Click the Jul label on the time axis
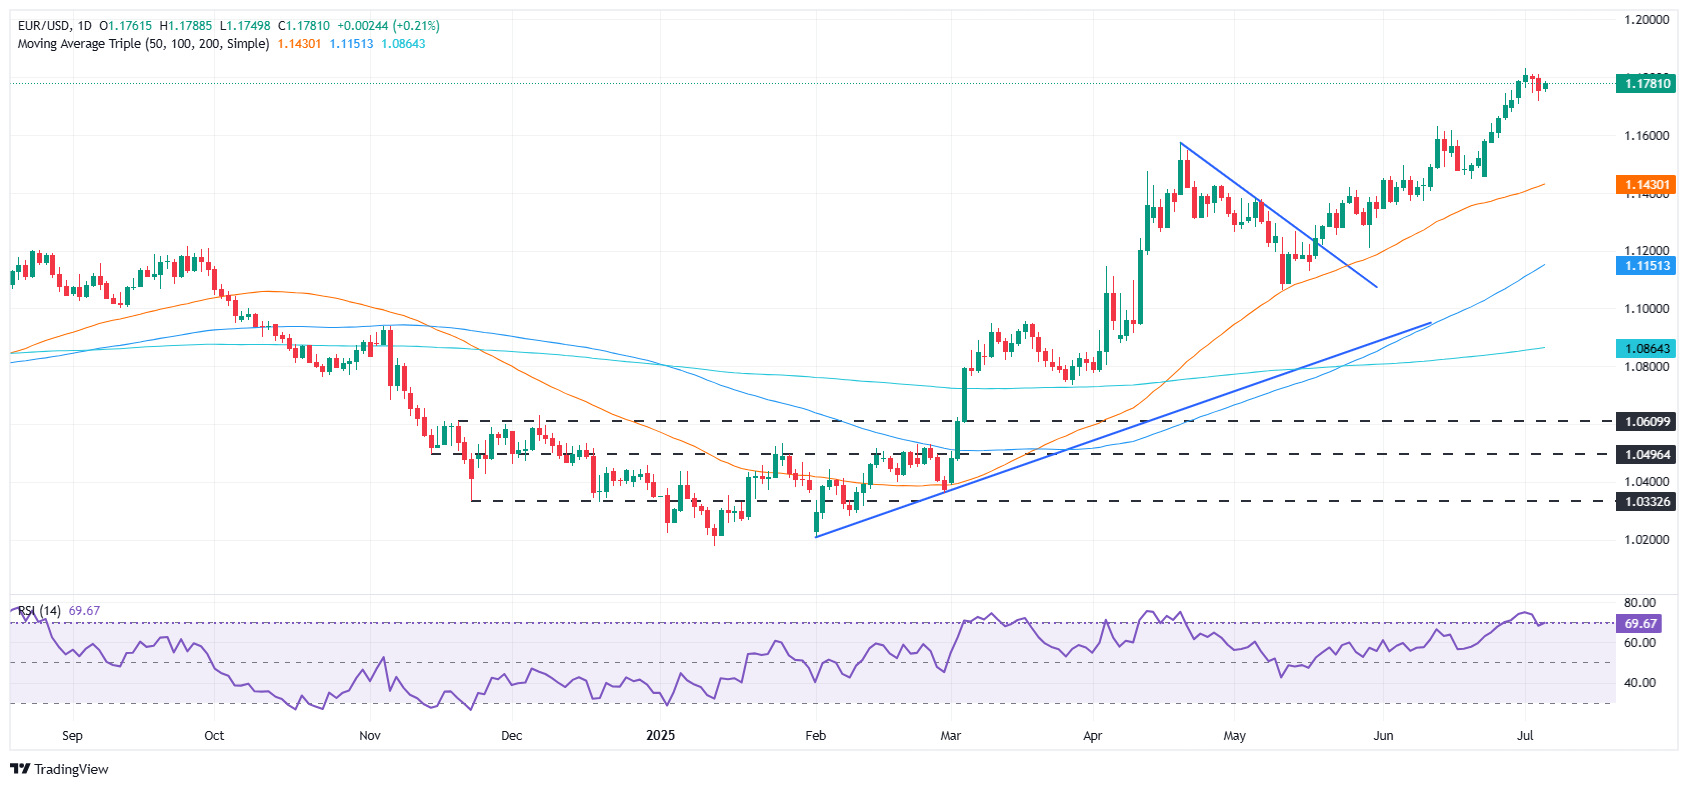This screenshot has height=787, width=1688. [x=1525, y=736]
